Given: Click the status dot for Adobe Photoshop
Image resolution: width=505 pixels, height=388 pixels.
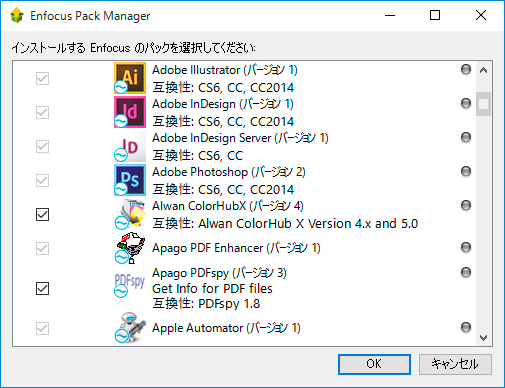Looking at the screenshot, I should (466, 171).
